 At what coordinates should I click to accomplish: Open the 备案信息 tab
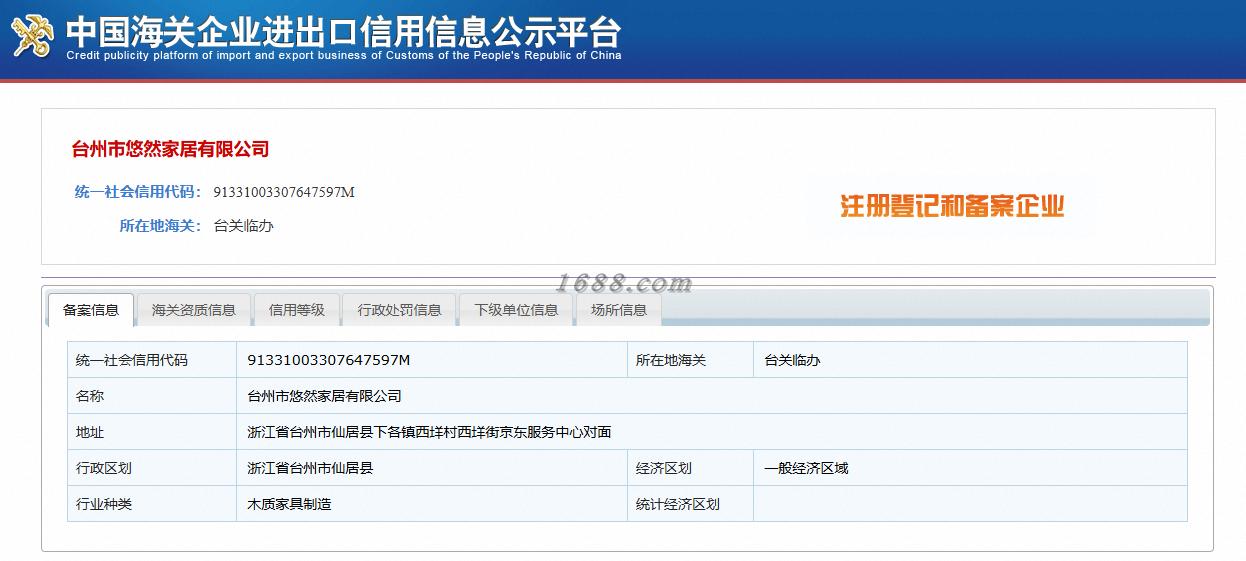click(x=91, y=310)
